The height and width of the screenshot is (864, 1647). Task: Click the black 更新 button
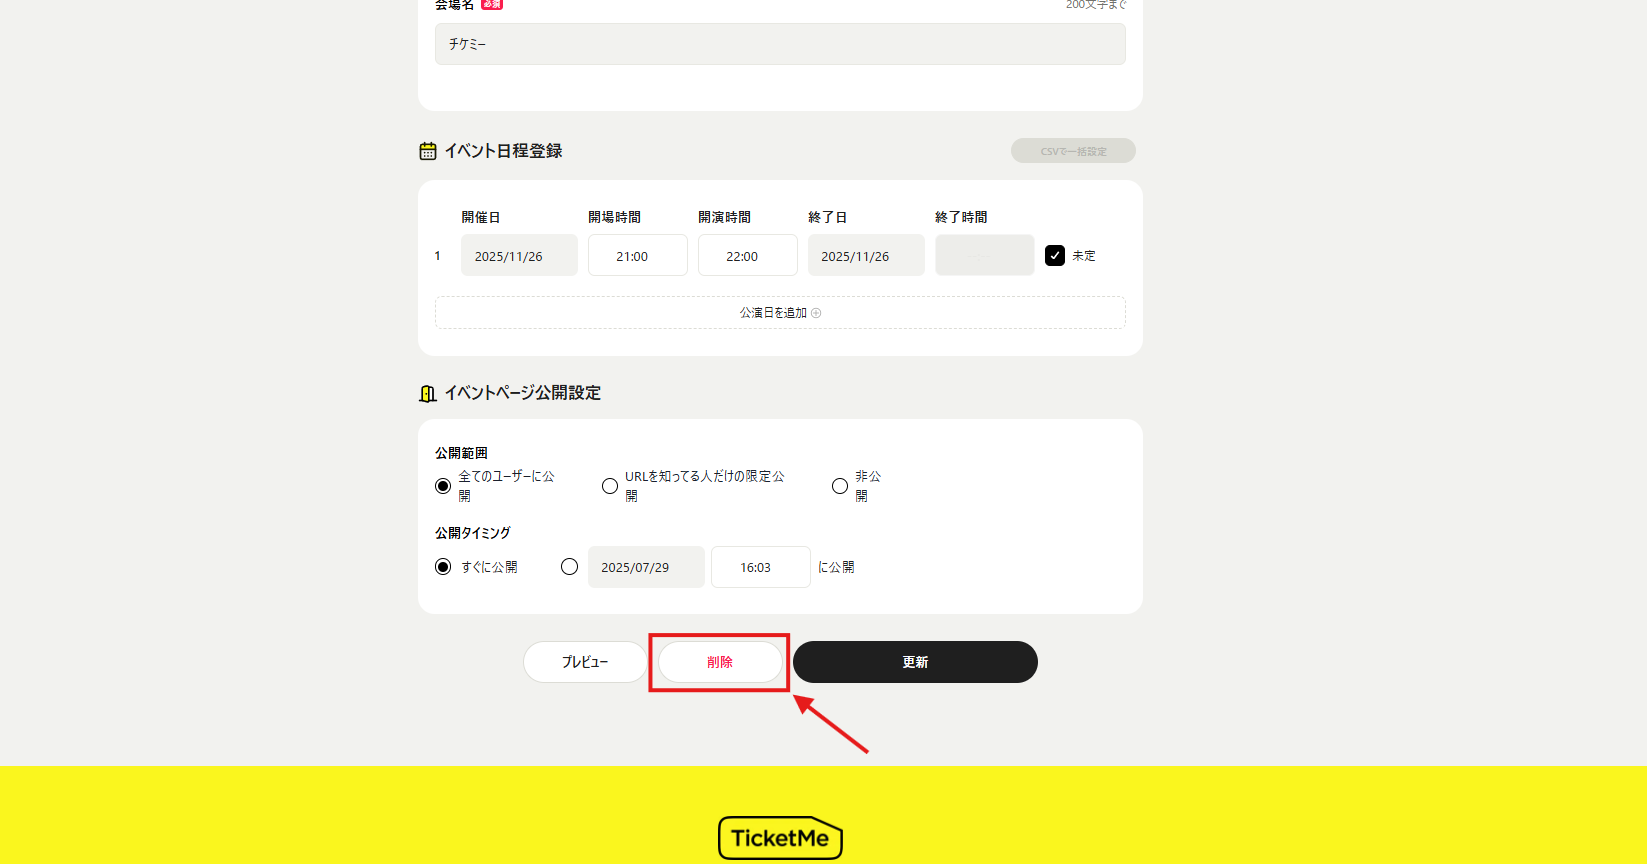pyautogui.click(x=915, y=662)
